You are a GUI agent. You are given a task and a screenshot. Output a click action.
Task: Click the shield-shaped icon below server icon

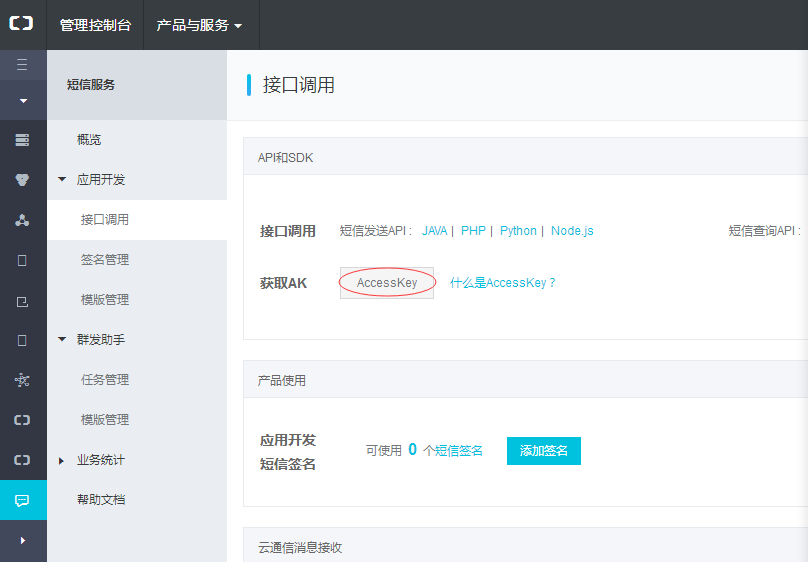tap(22, 180)
